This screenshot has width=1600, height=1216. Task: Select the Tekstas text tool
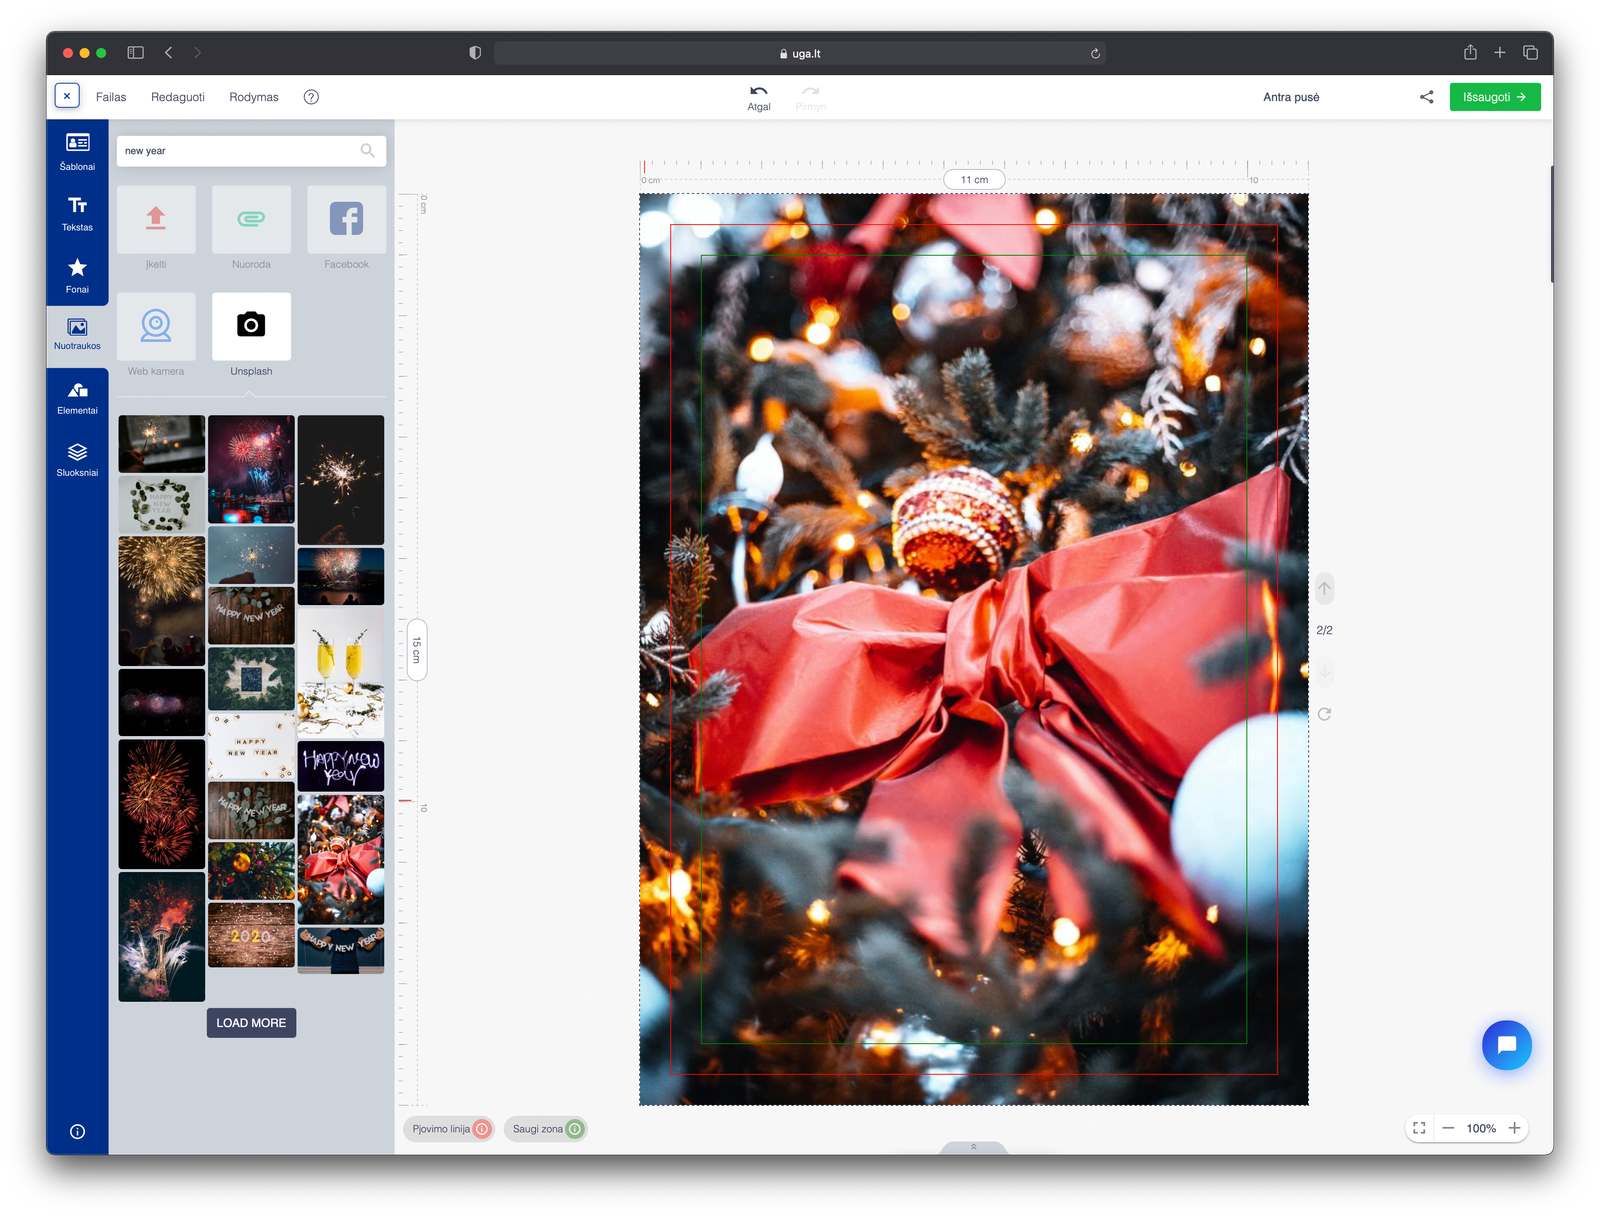pyautogui.click(x=77, y=213)
